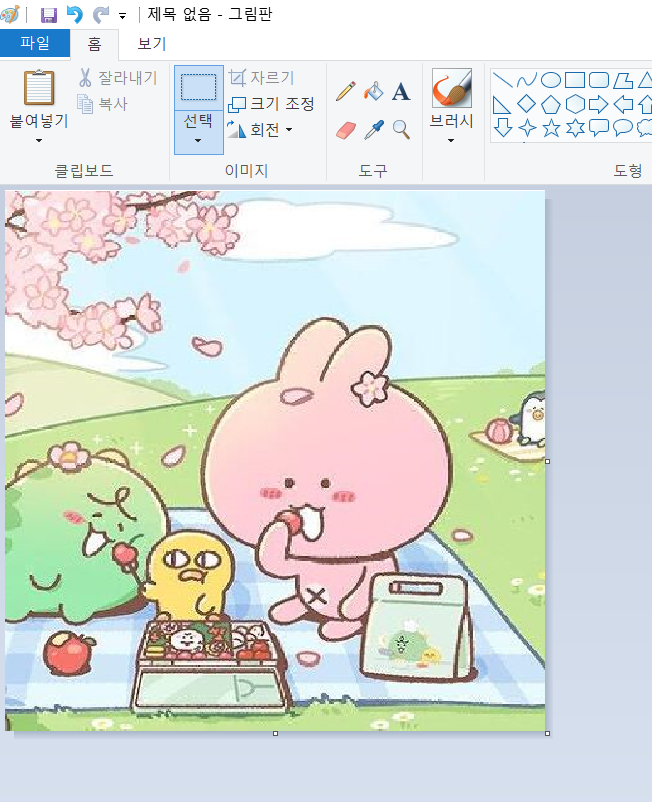Viewport: 652px width, 802px height.
Task: Choose the Oval callout shape
Action: 623,128
